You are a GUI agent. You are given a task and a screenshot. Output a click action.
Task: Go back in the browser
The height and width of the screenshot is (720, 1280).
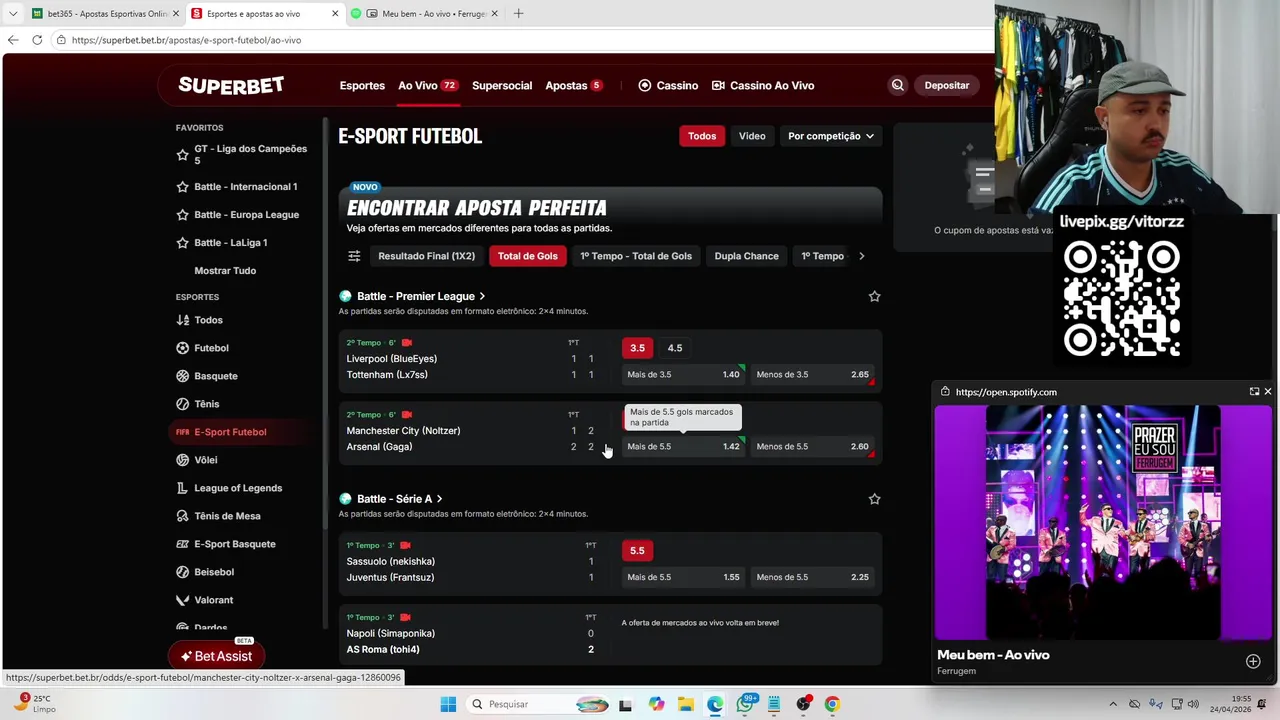(x=13, y=40)
